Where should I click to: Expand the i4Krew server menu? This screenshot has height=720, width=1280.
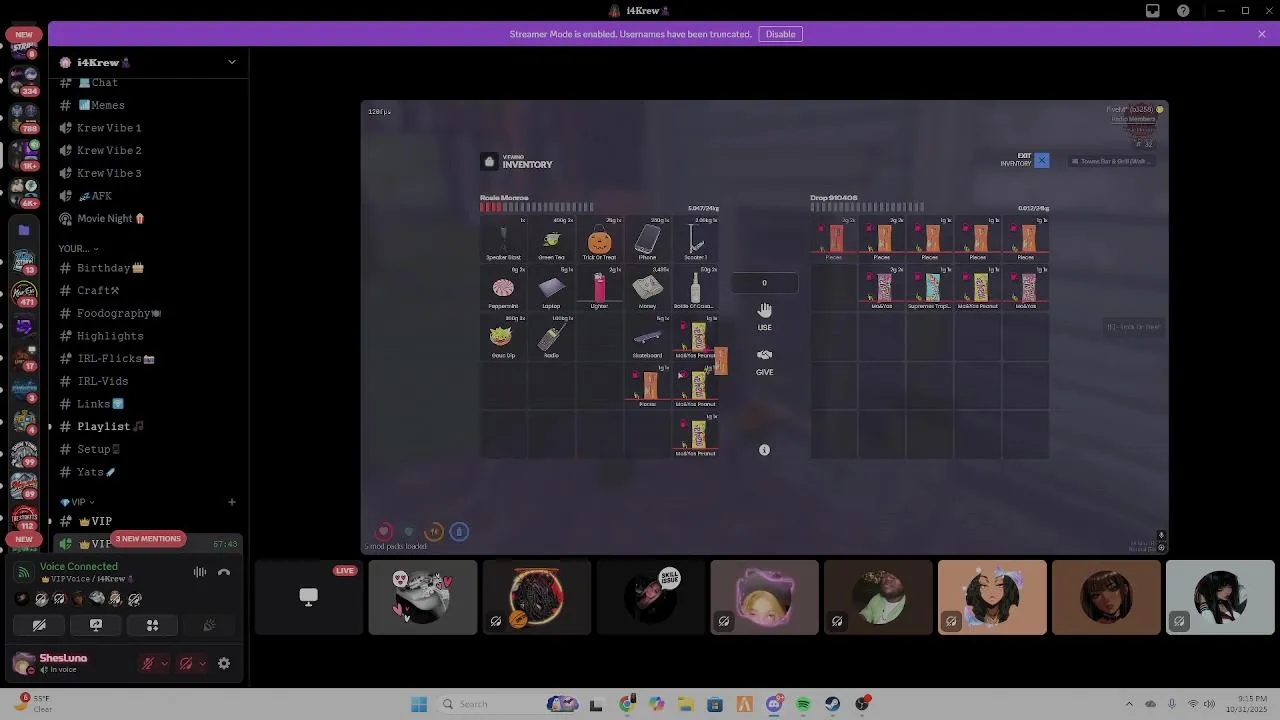coord(232,62)
